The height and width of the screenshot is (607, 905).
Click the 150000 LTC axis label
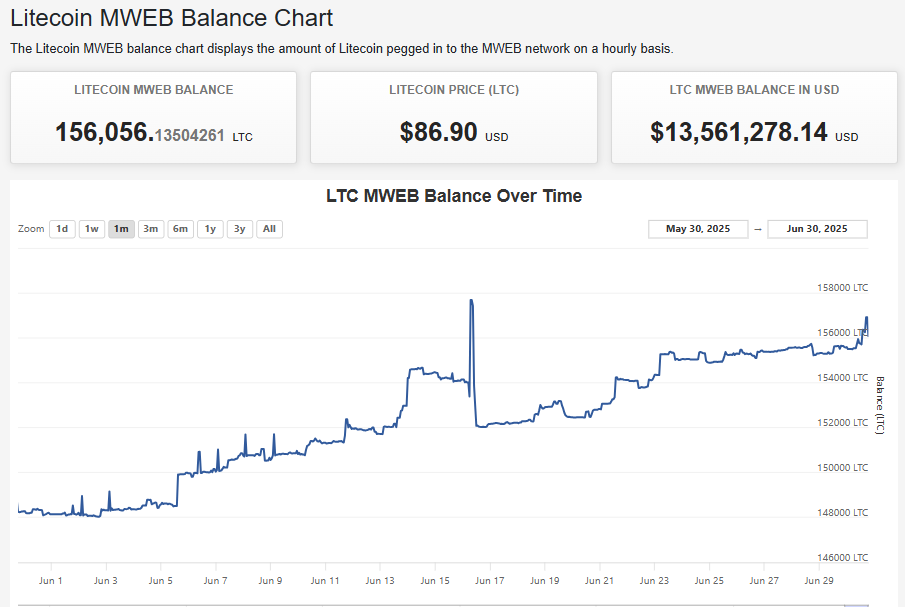click(842, 468)
